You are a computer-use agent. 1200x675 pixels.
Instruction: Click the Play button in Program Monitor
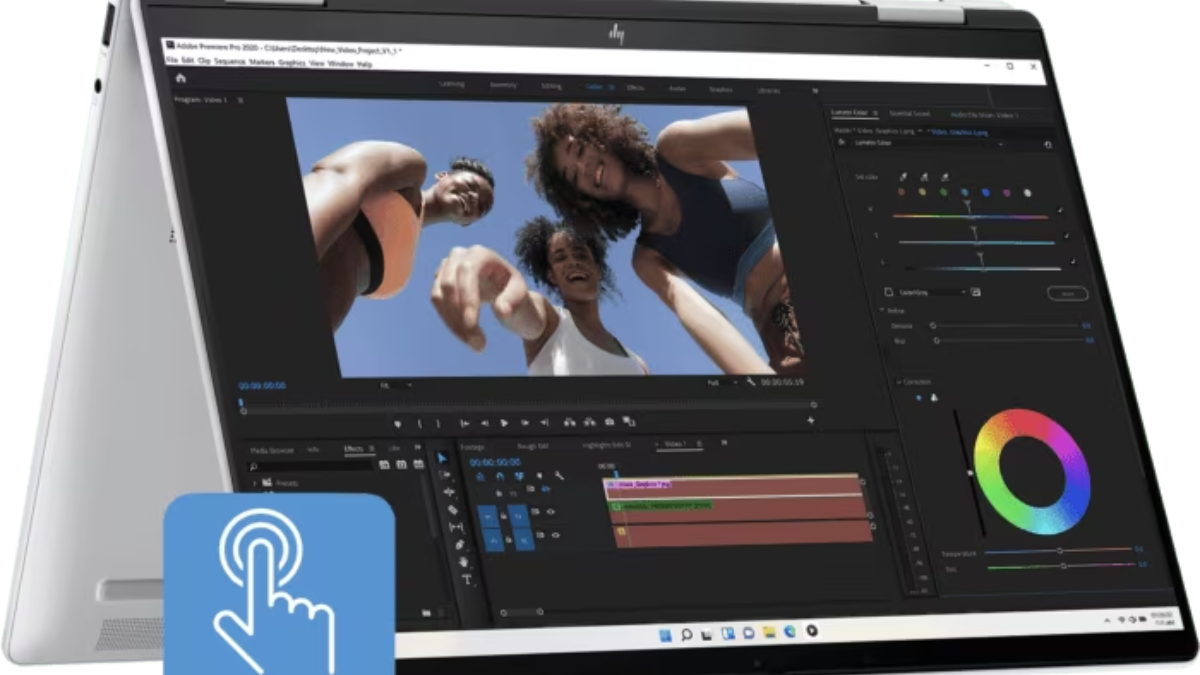[504, 423]
